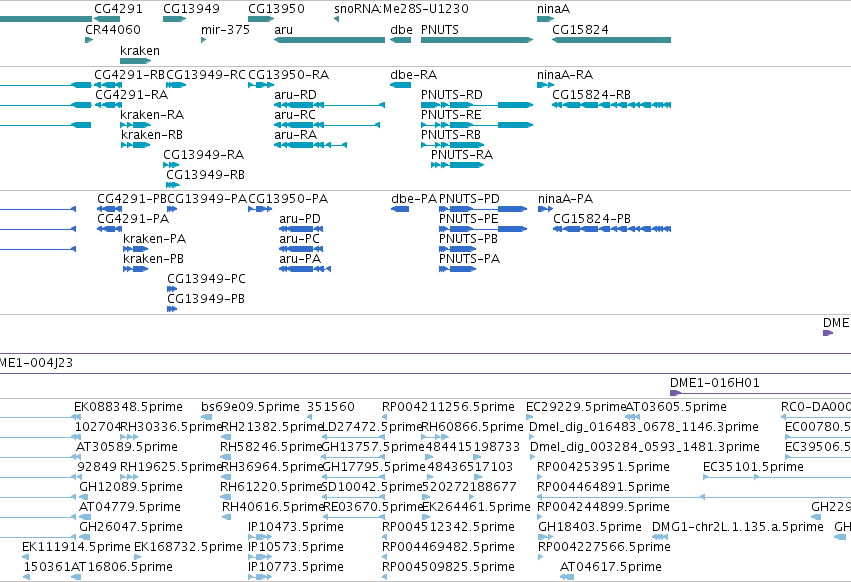Select EST EK111914.5prime label
The image size is (851, 582).
click(x=77, y=547)
